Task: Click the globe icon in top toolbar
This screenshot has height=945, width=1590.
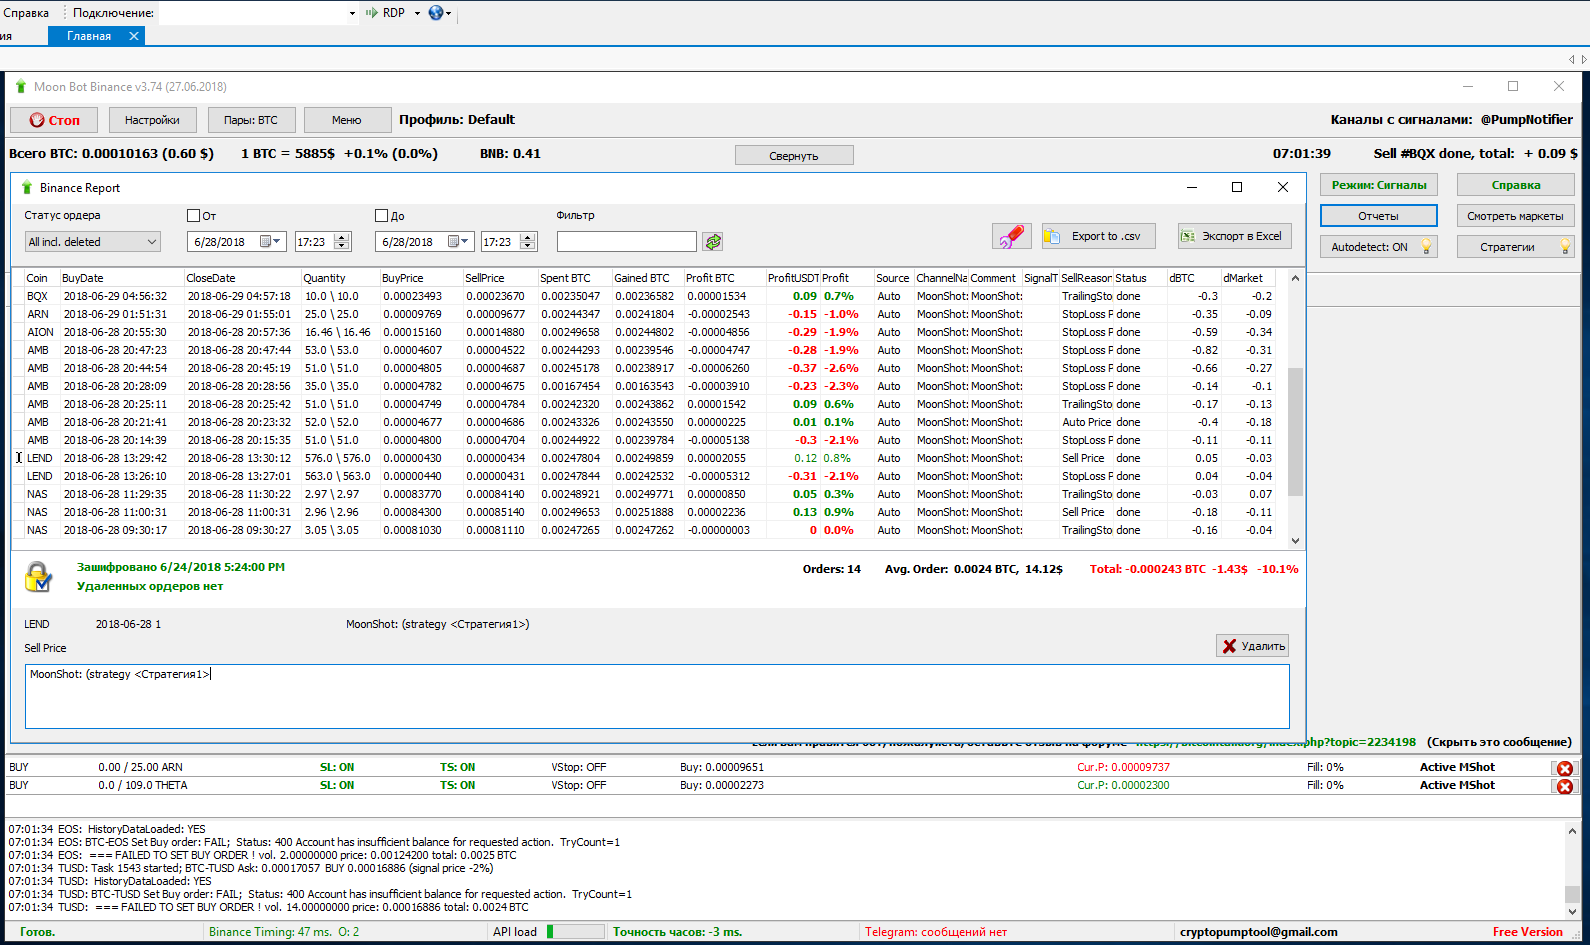Action: tap(436, 13)
